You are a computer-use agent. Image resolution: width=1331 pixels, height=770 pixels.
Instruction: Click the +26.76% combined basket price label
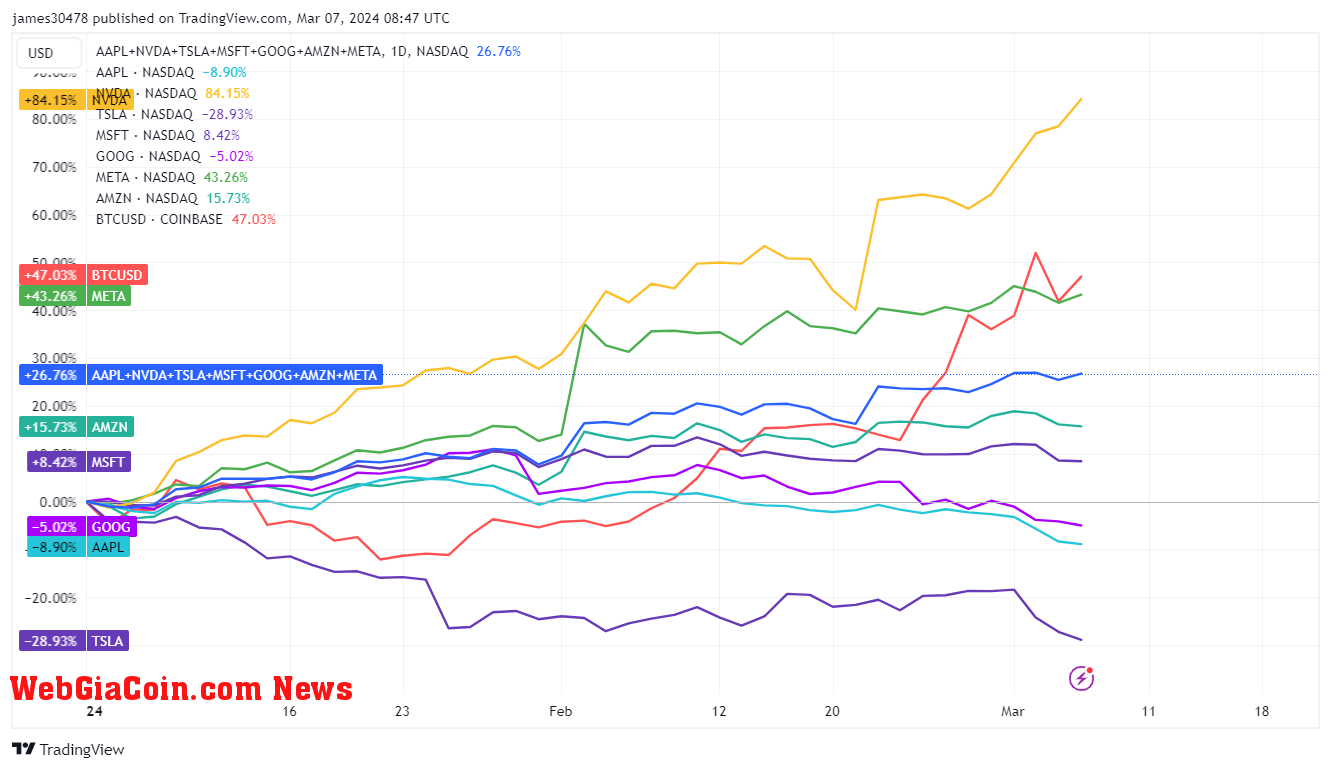point(201,375)
